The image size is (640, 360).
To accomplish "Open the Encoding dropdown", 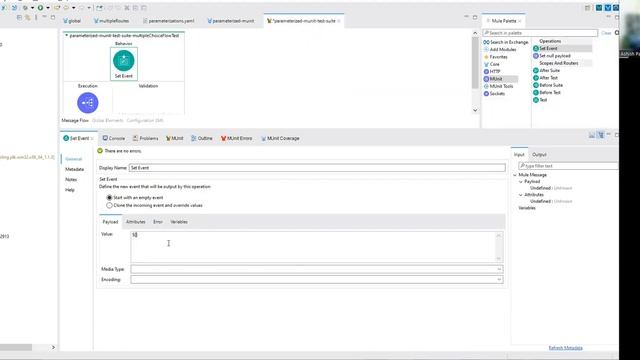I will [x=499, y=280].
